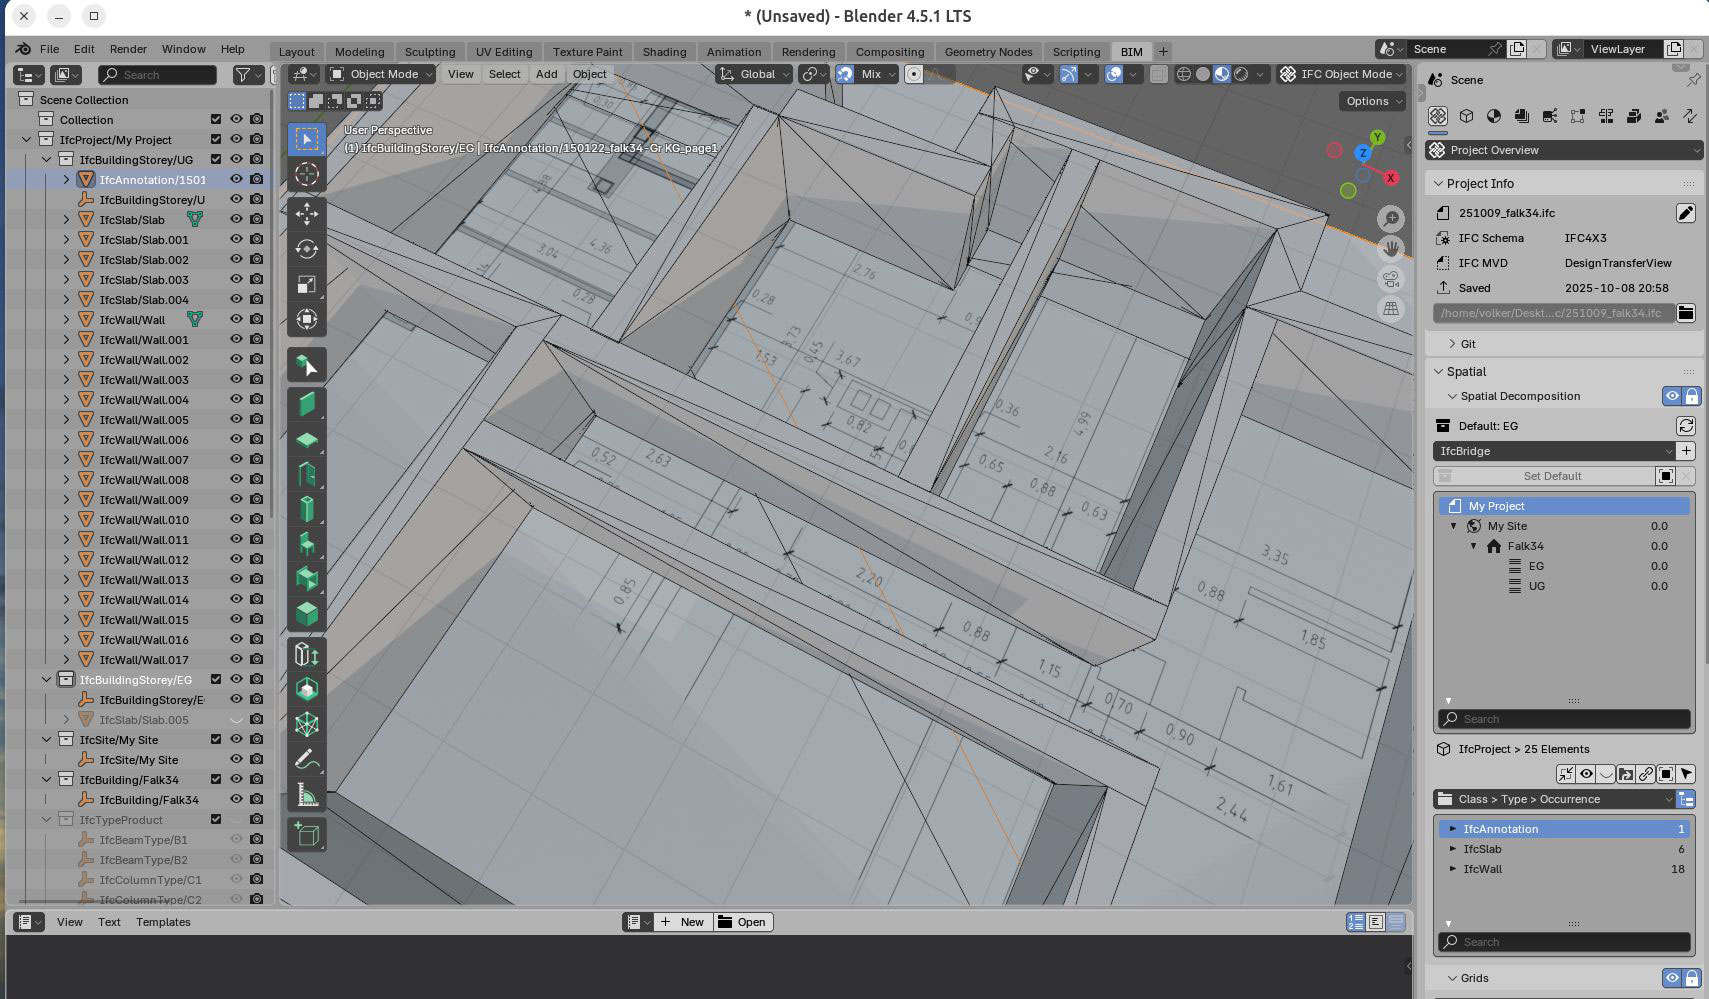Activate the Rotate tool
The width and height of the screenshot is (1709, 999).
pyautogui.click(x=307, y=249)
